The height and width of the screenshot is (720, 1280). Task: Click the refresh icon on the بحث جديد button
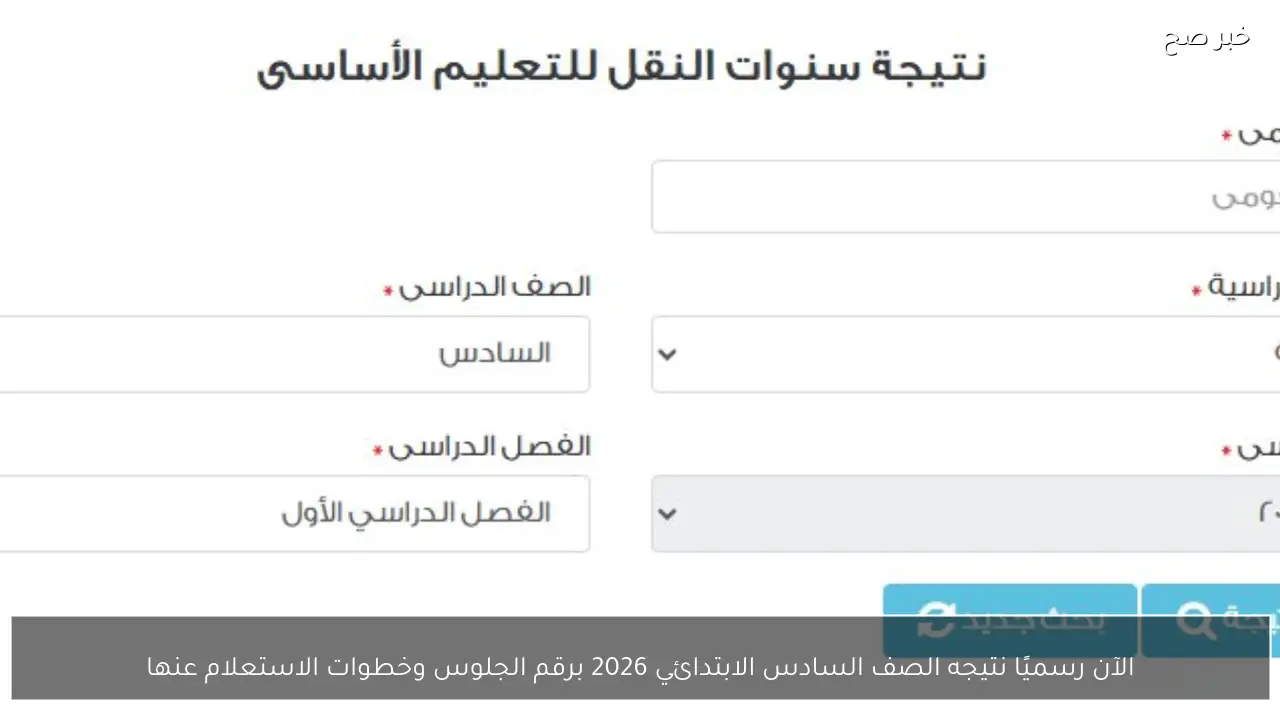[x=936, y=620]
